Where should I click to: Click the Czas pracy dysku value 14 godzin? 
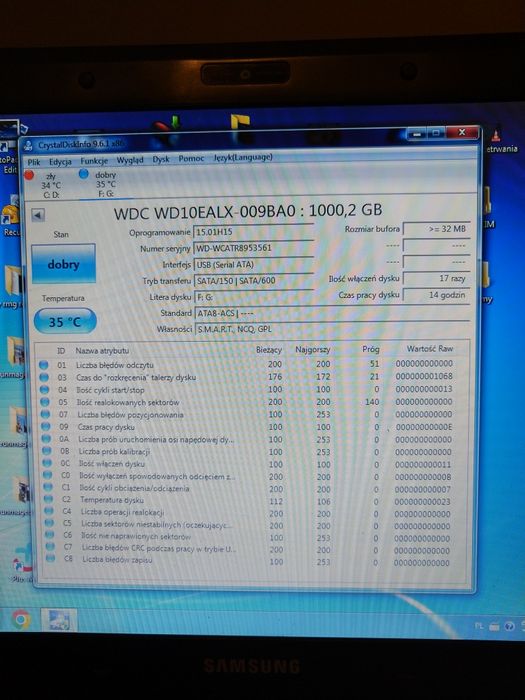(x=436, y=295)
